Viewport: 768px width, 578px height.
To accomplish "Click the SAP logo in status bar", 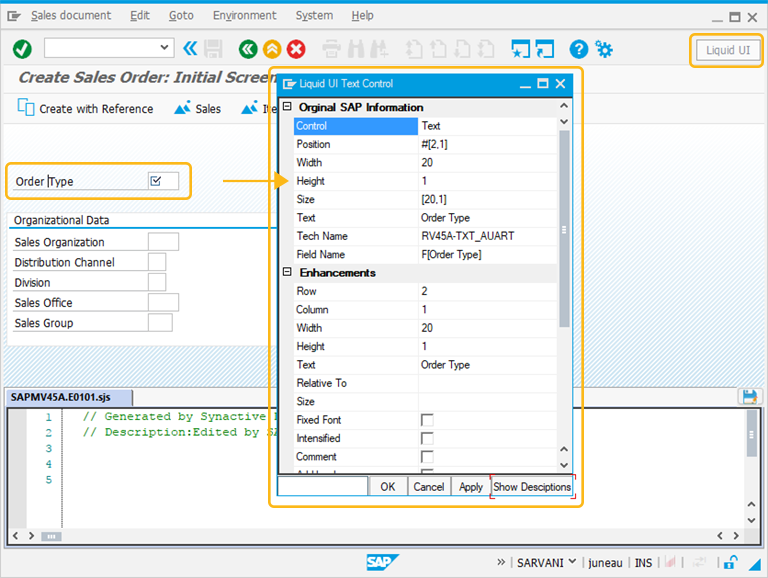I will 382,562.
